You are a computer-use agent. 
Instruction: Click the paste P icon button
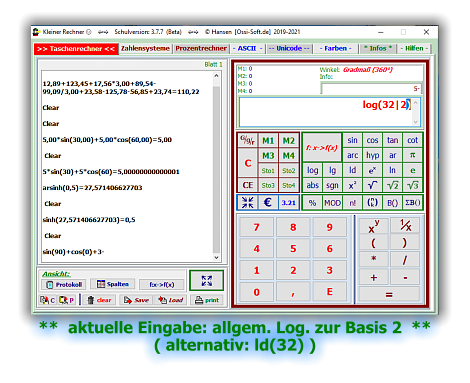[x=67, y=300]
